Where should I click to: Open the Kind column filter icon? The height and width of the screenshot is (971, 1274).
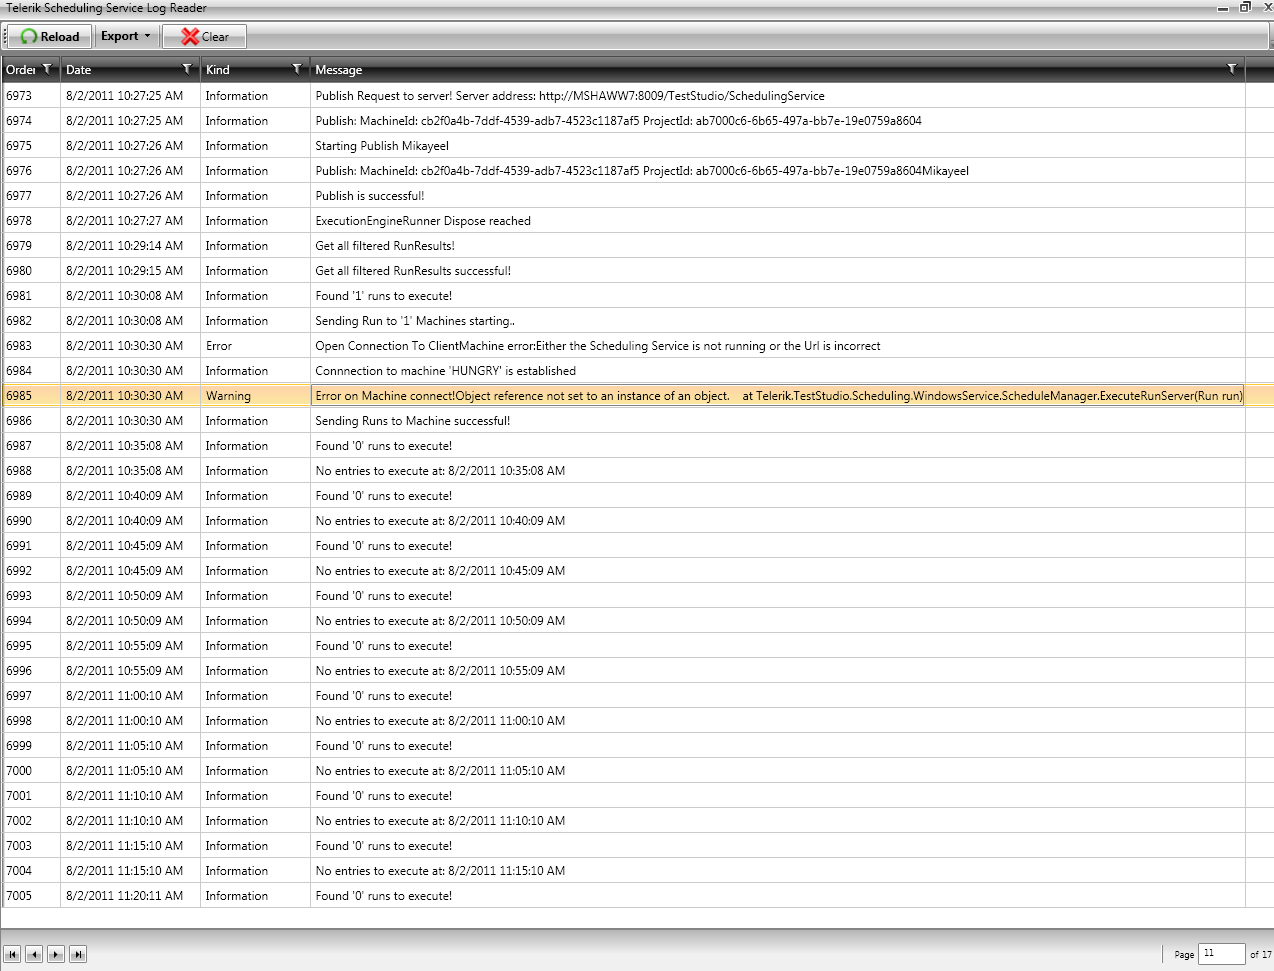pyautogui.click(x=296, y=69)
